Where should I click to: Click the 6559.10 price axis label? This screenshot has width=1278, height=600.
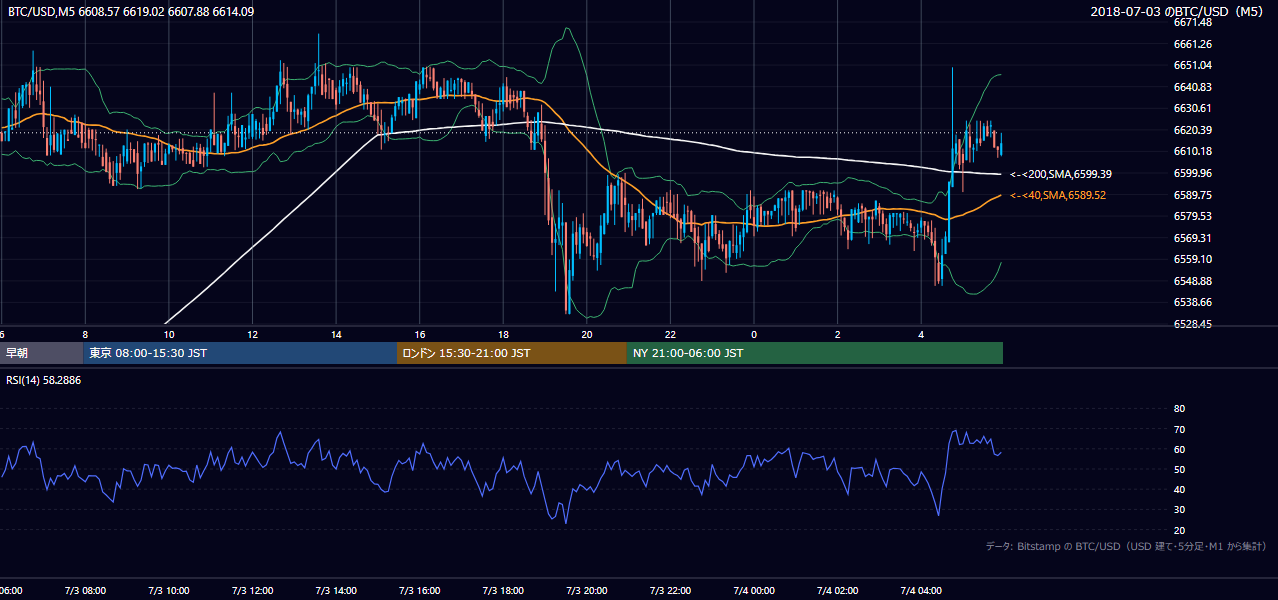(1193, 259)
